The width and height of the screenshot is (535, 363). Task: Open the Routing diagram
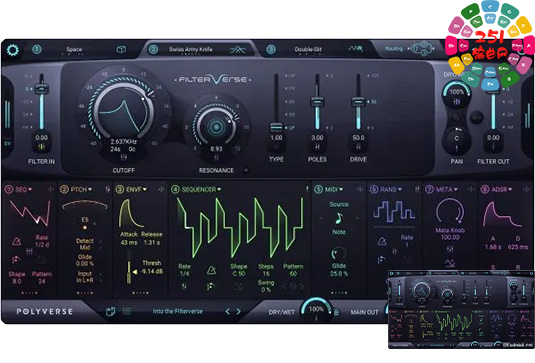pyautogui.click(x=422, y=49)
